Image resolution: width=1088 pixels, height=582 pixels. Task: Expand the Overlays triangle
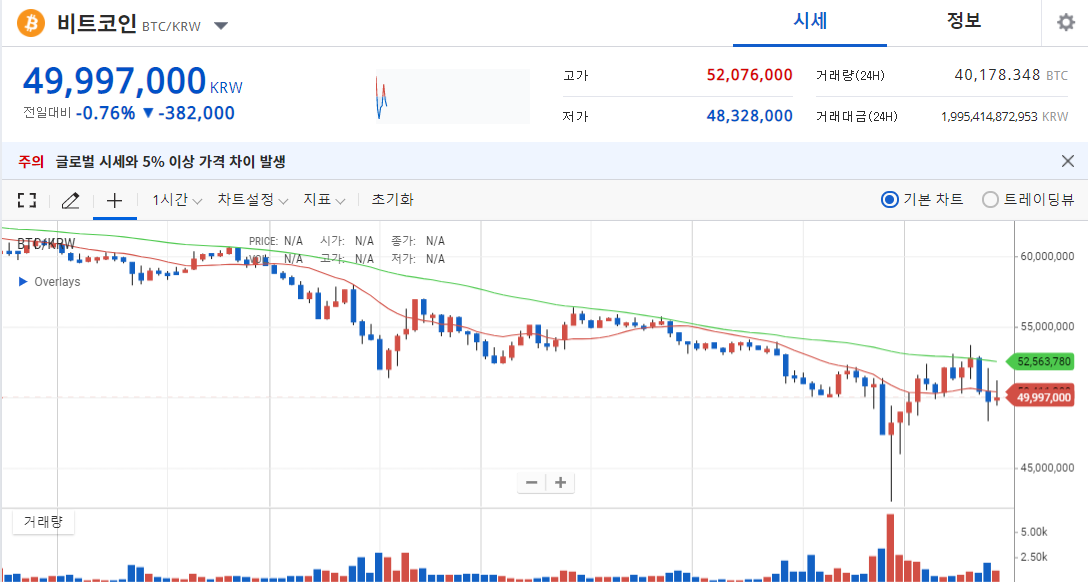point(23,282)
